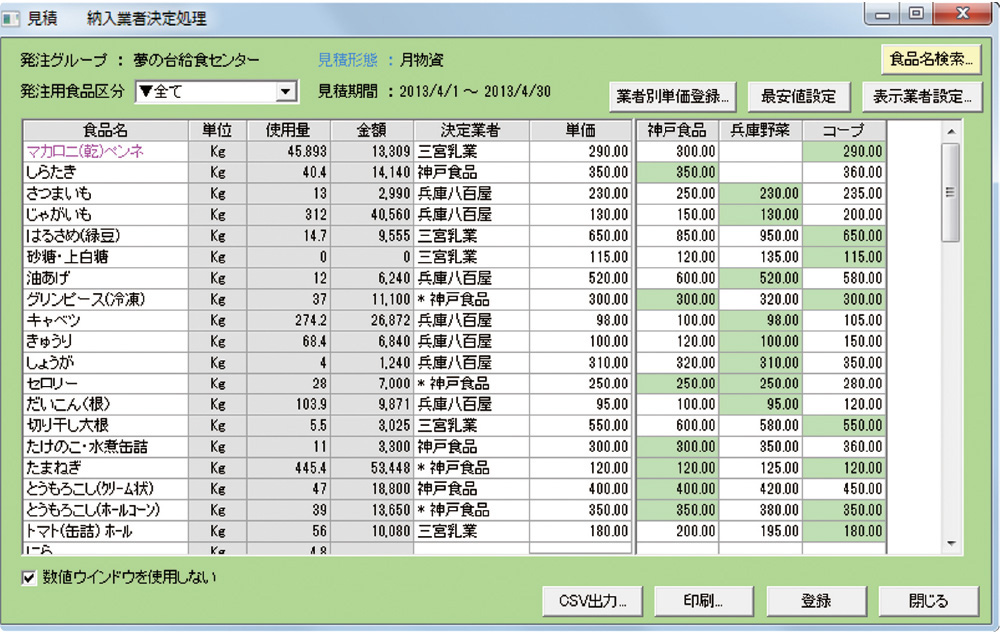The image size is (1000, 632).
Task: Click scrollbar up arrow in table
Action: point(950,131)
